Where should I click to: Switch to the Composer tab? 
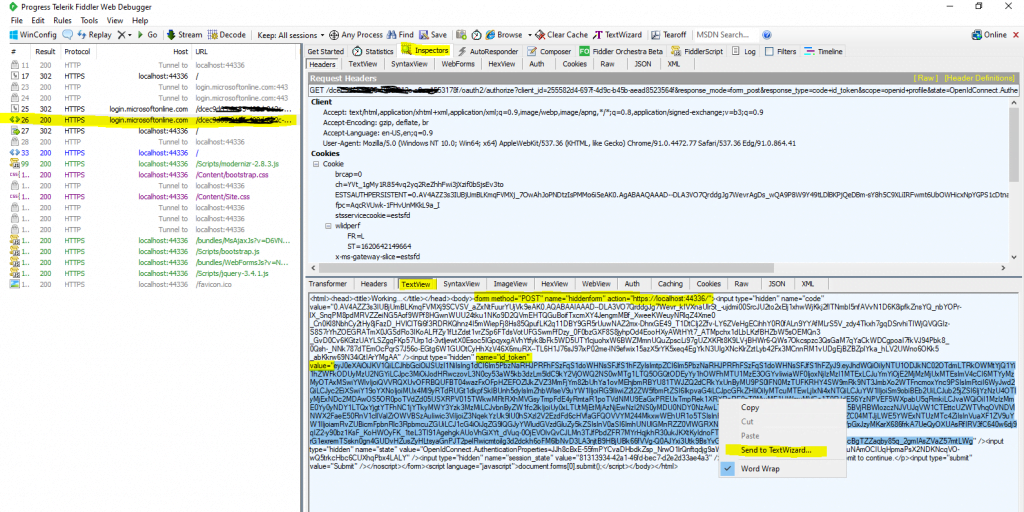549,51
